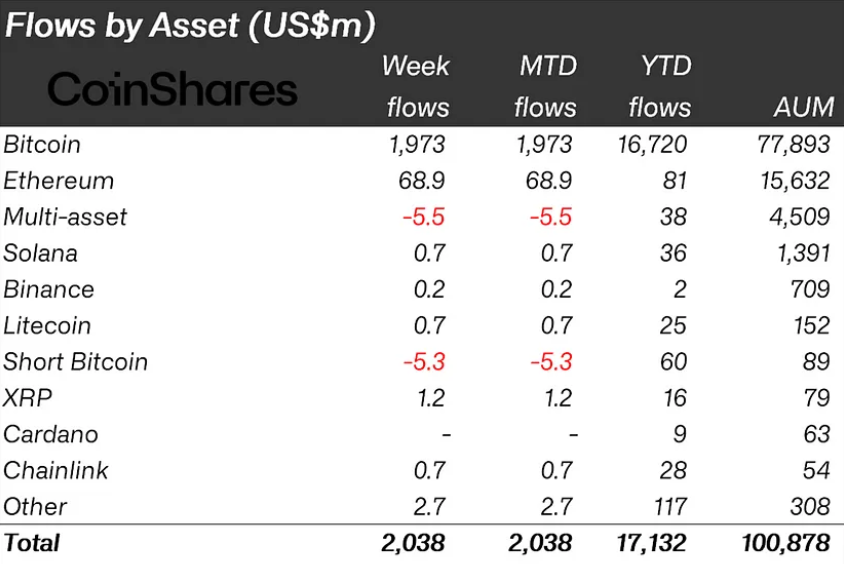Click the AUM column header
This screenshot has height=564, width=844.
click(x=804, y=107)
